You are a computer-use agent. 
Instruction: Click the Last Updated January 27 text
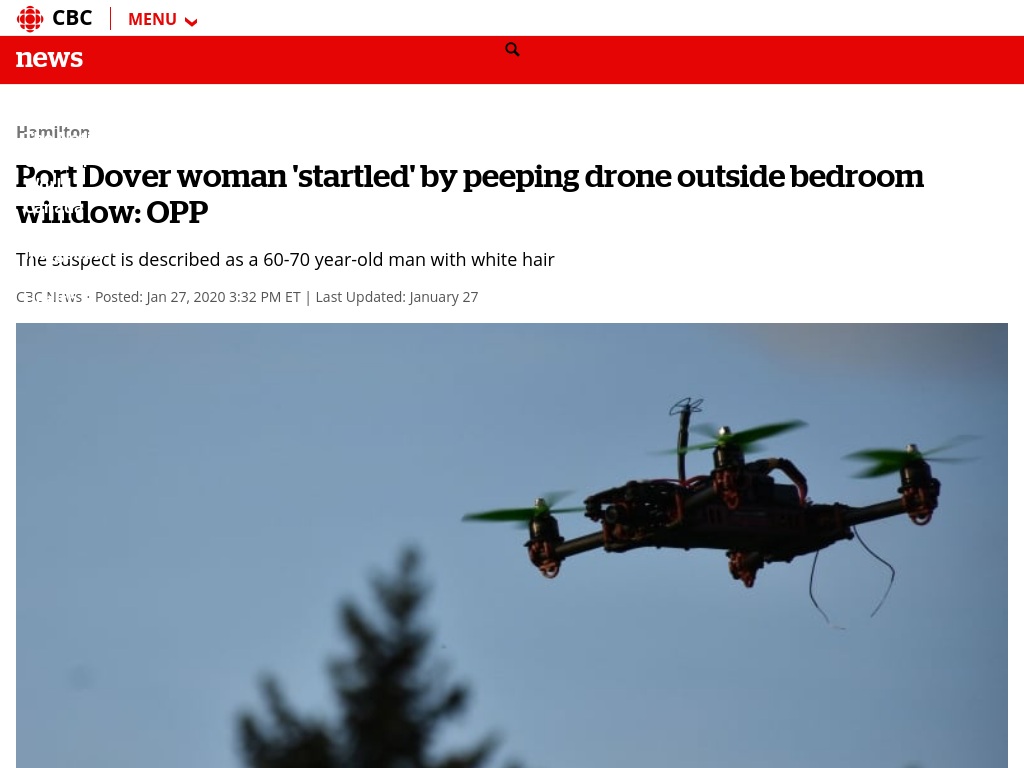pyautogui.click(x=396, y=297)
